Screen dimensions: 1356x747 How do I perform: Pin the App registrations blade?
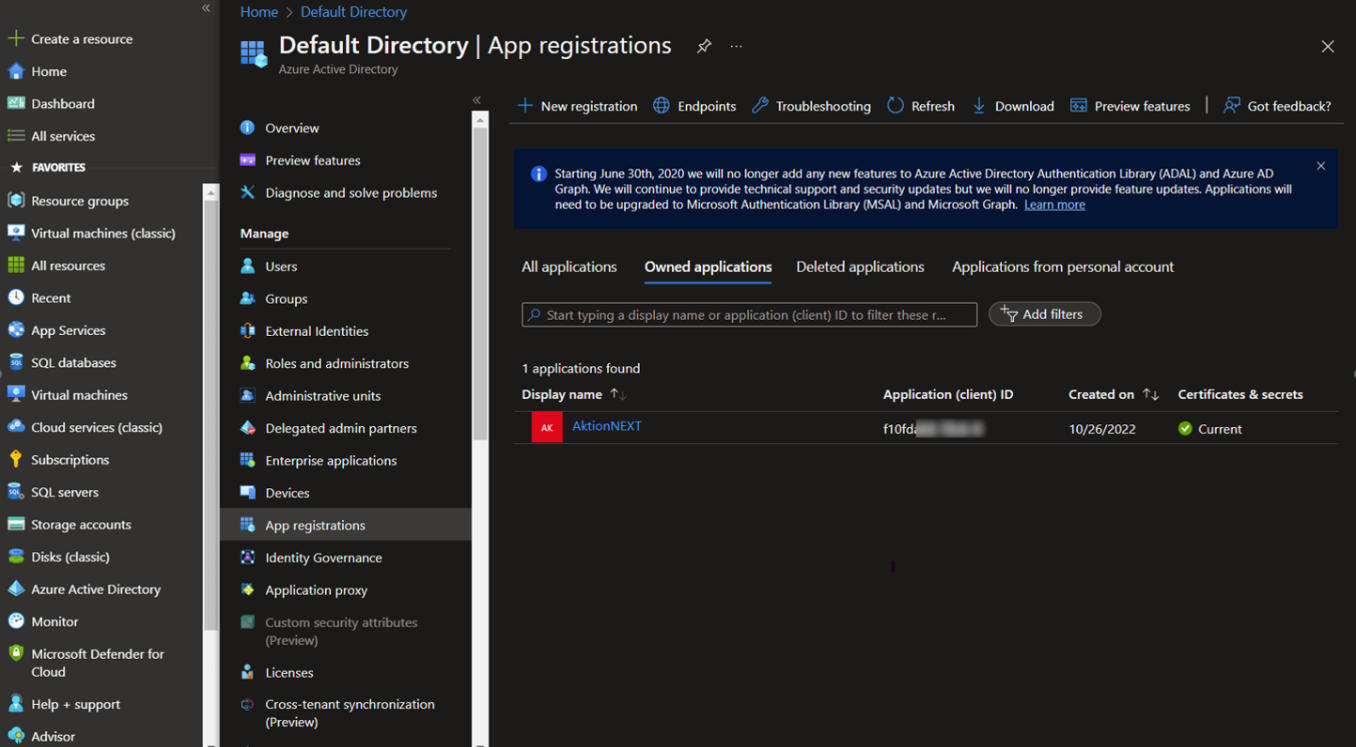point(704,46)
